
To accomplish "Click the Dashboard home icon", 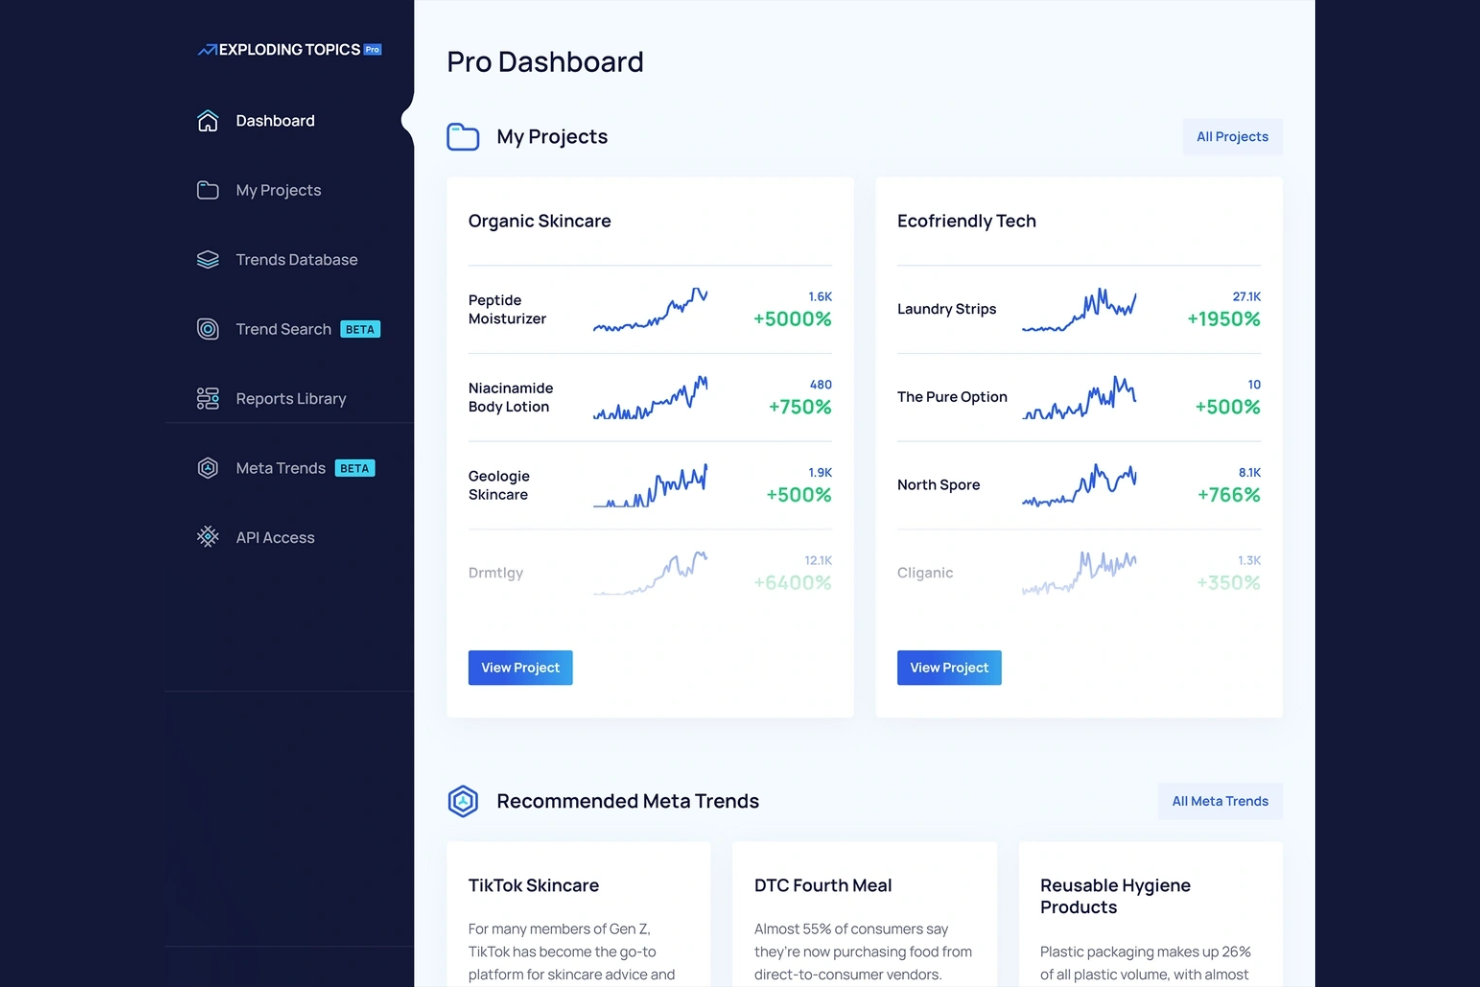I will 208,121.
